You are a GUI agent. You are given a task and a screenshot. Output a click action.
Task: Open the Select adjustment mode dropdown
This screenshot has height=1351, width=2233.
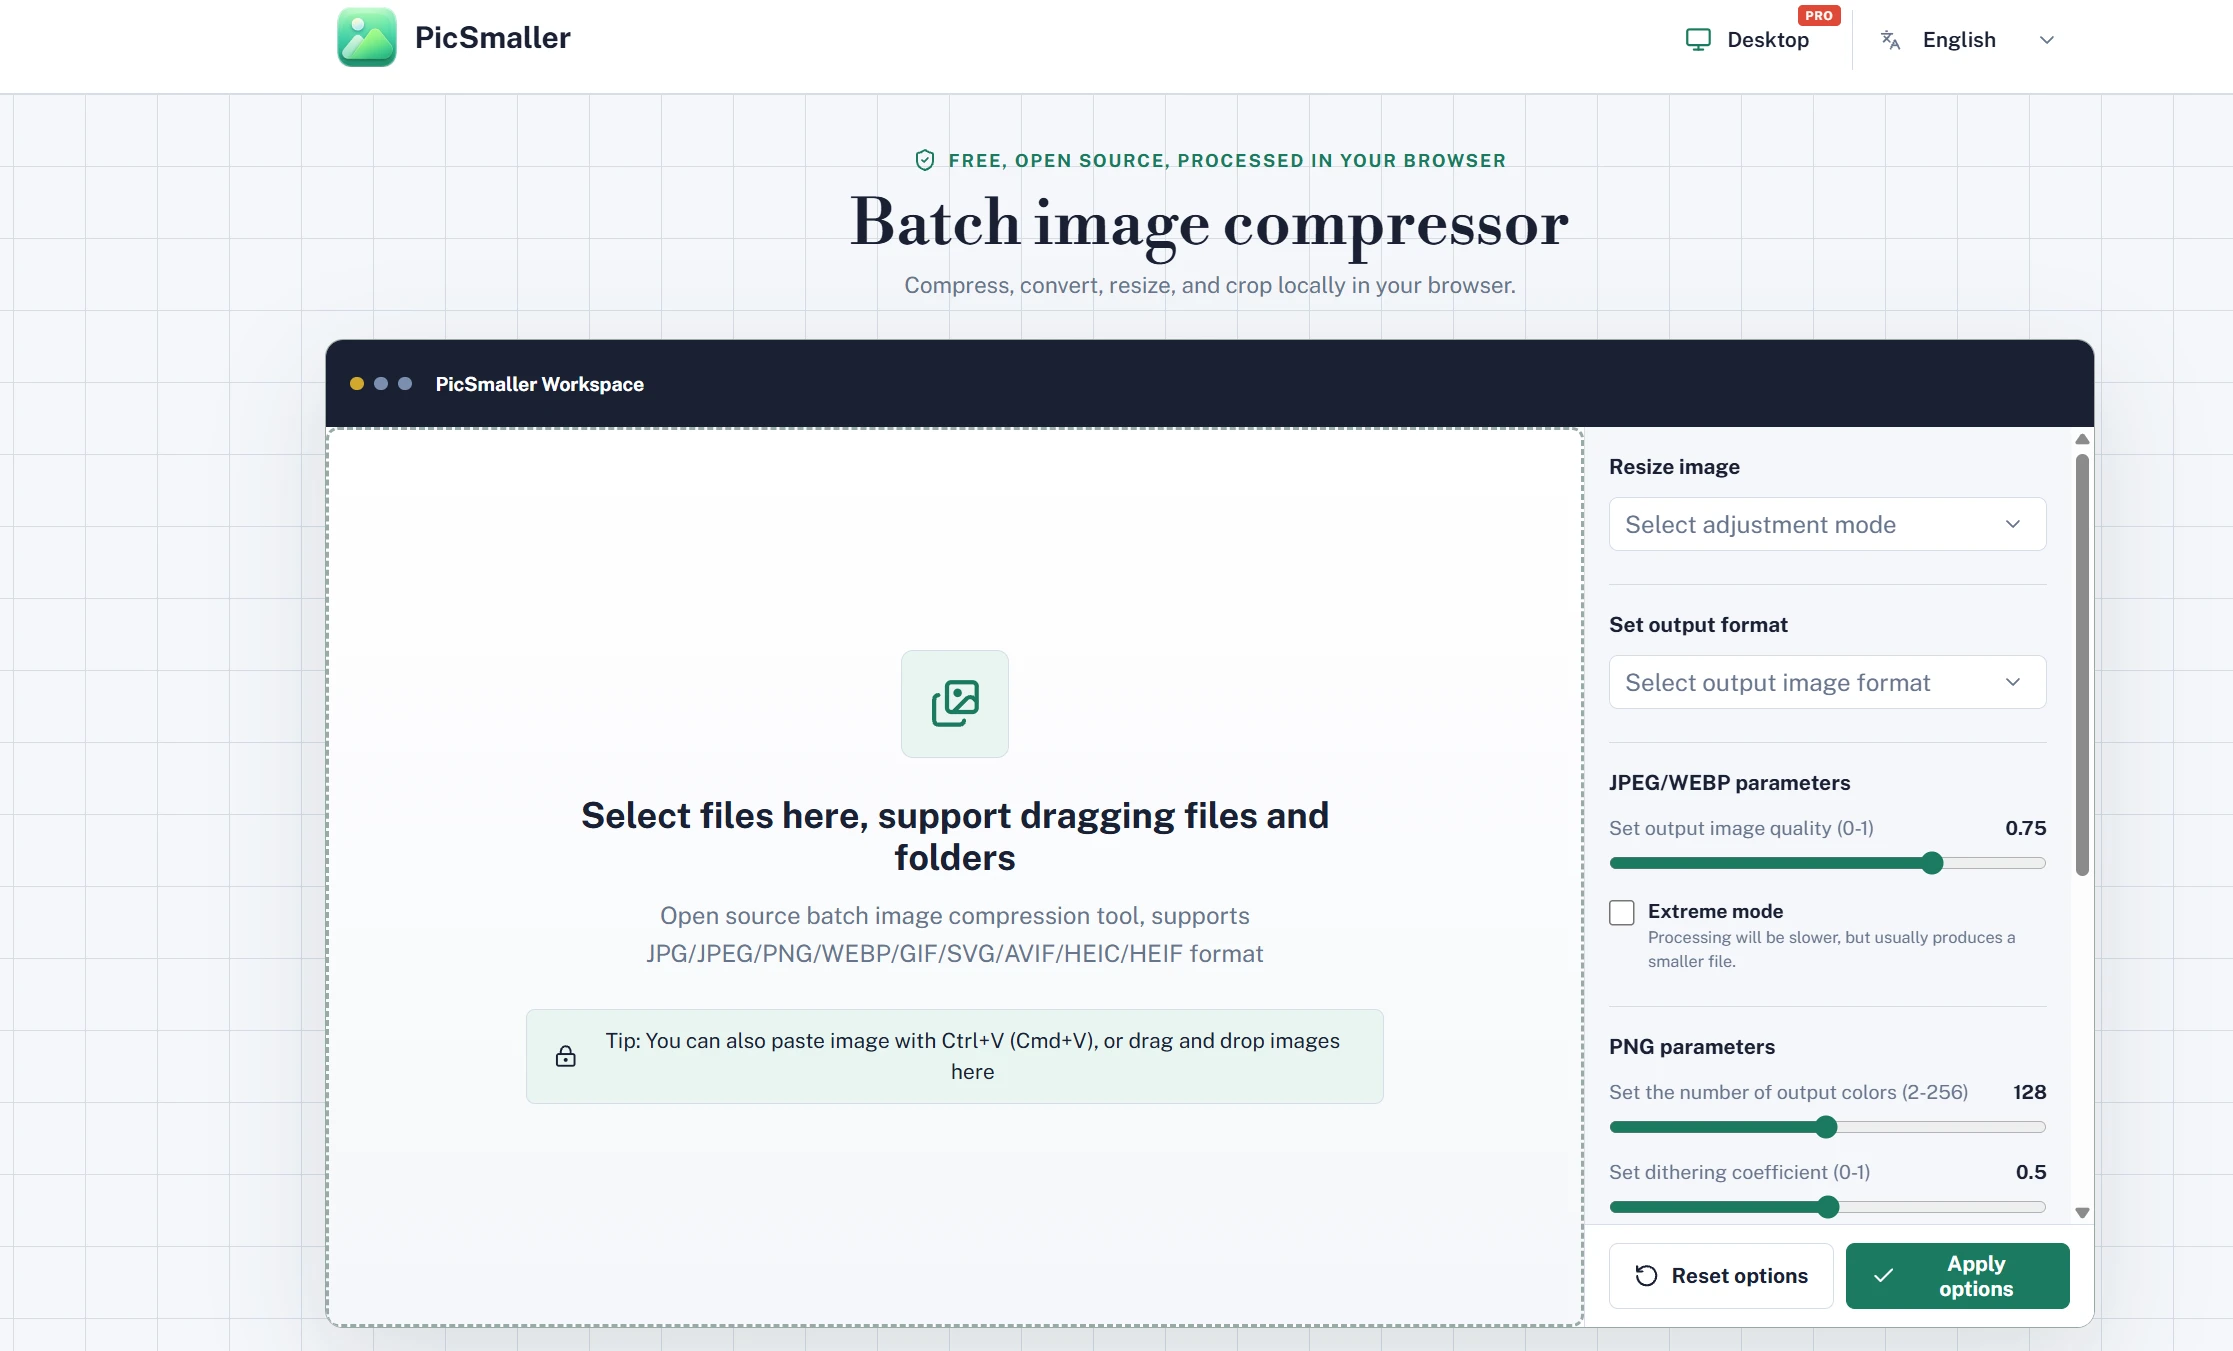[x=1827, y=524]
